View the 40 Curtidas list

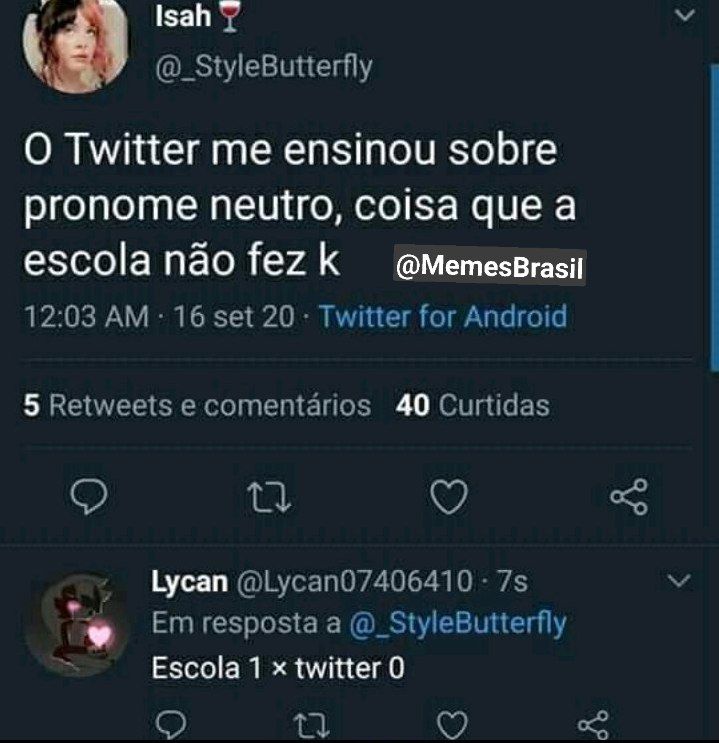[x=473, y=406]
